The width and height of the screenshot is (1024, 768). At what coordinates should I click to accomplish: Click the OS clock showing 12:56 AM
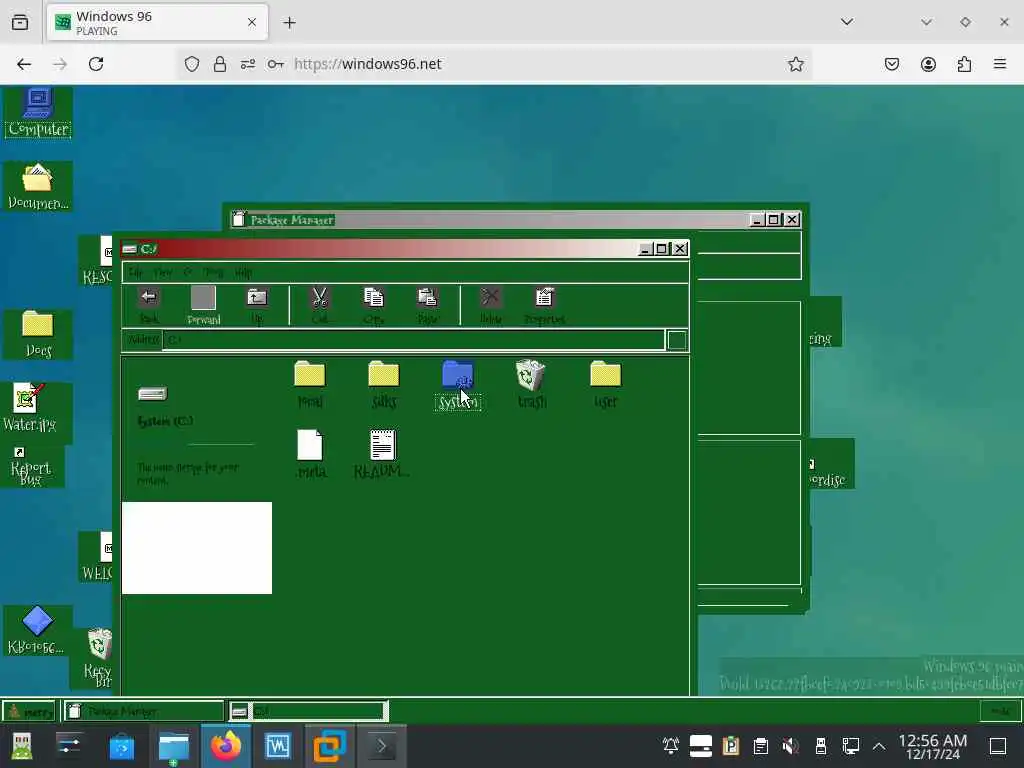933,746
